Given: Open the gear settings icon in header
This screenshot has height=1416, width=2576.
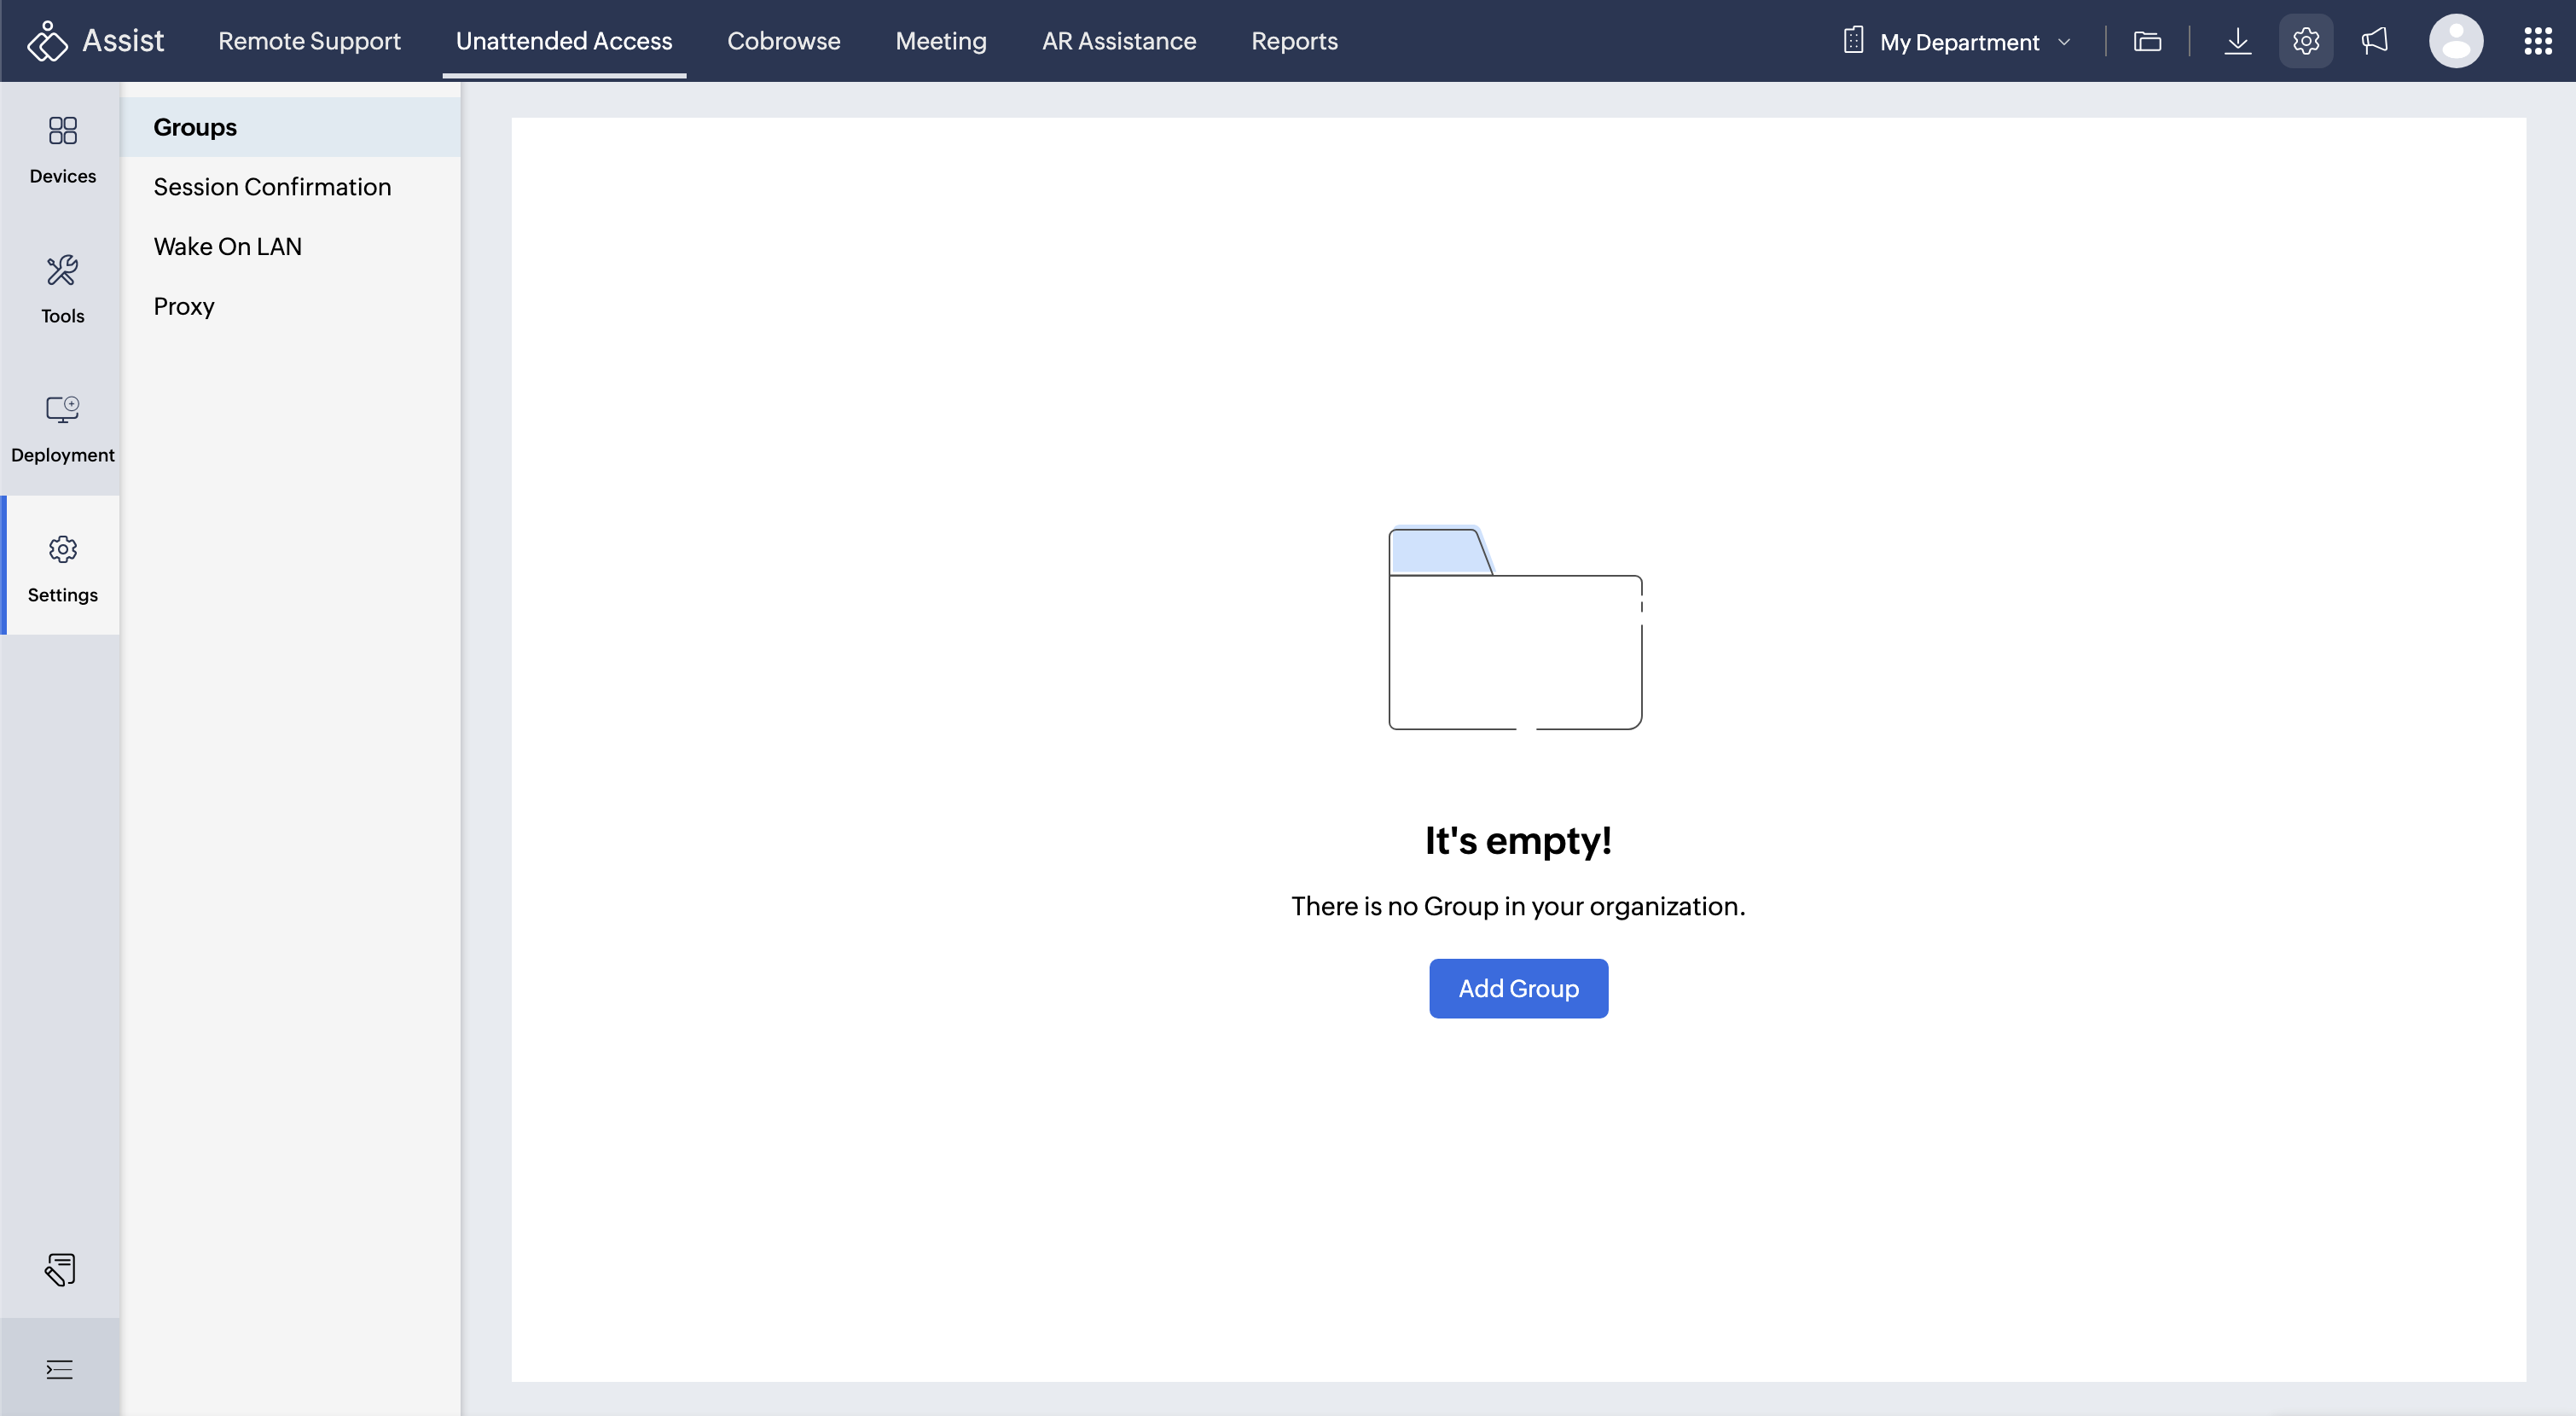Looking at the screenshot, I should pyautogui.click(x=2305, y=41).
